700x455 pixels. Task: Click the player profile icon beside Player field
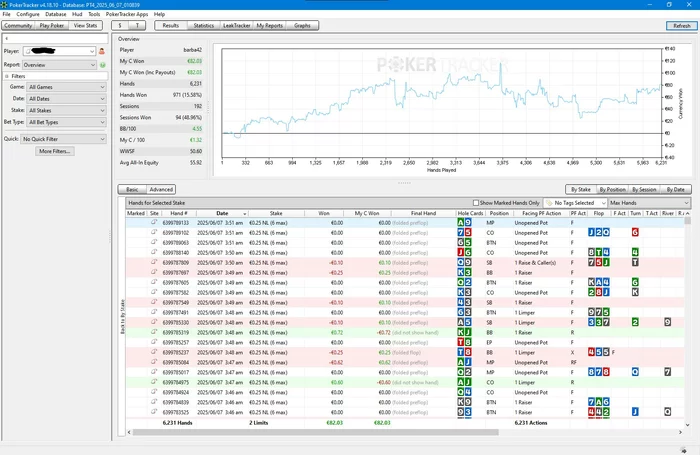[102, 50]
